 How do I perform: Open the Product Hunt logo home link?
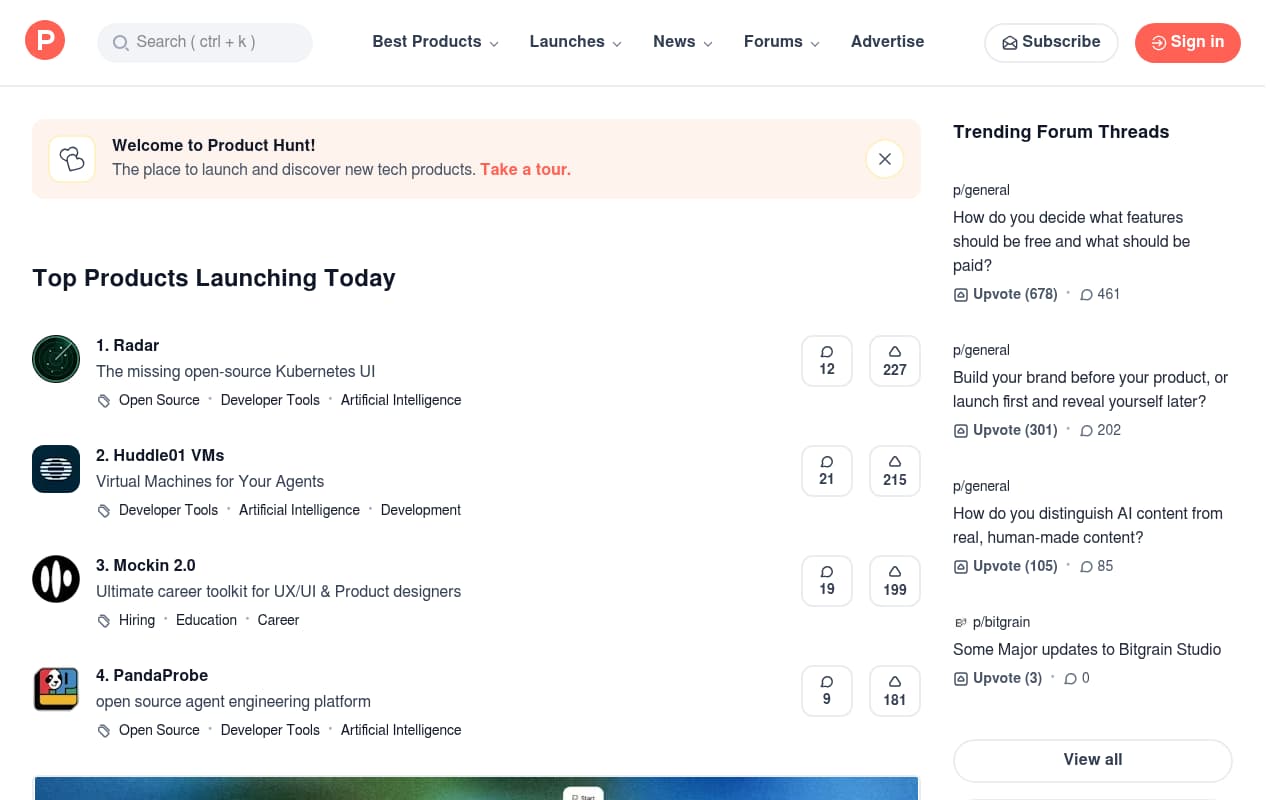(45, 41)
